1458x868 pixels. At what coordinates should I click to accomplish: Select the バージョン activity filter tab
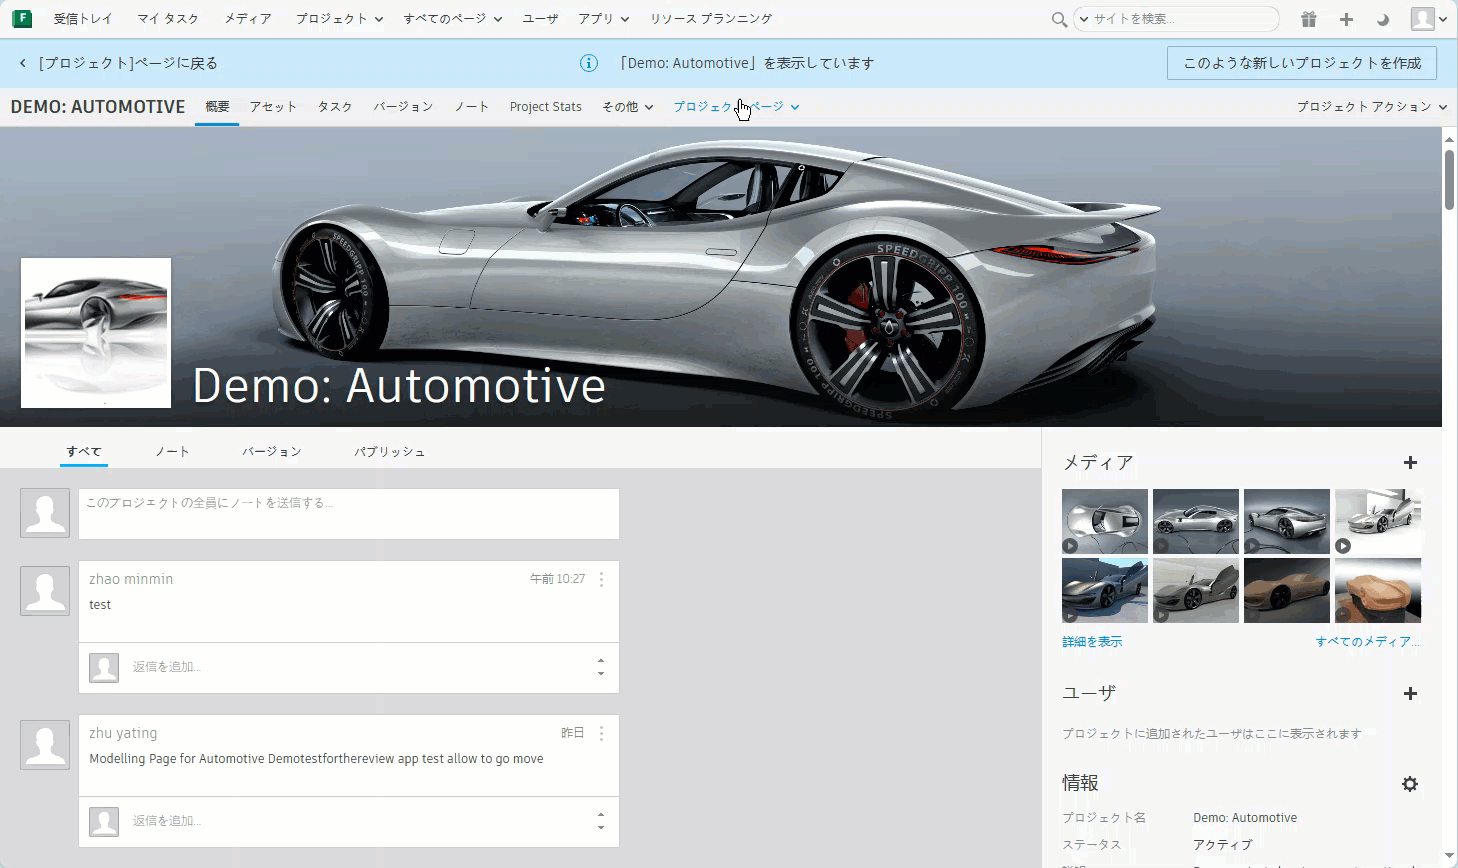coord(271,452)
